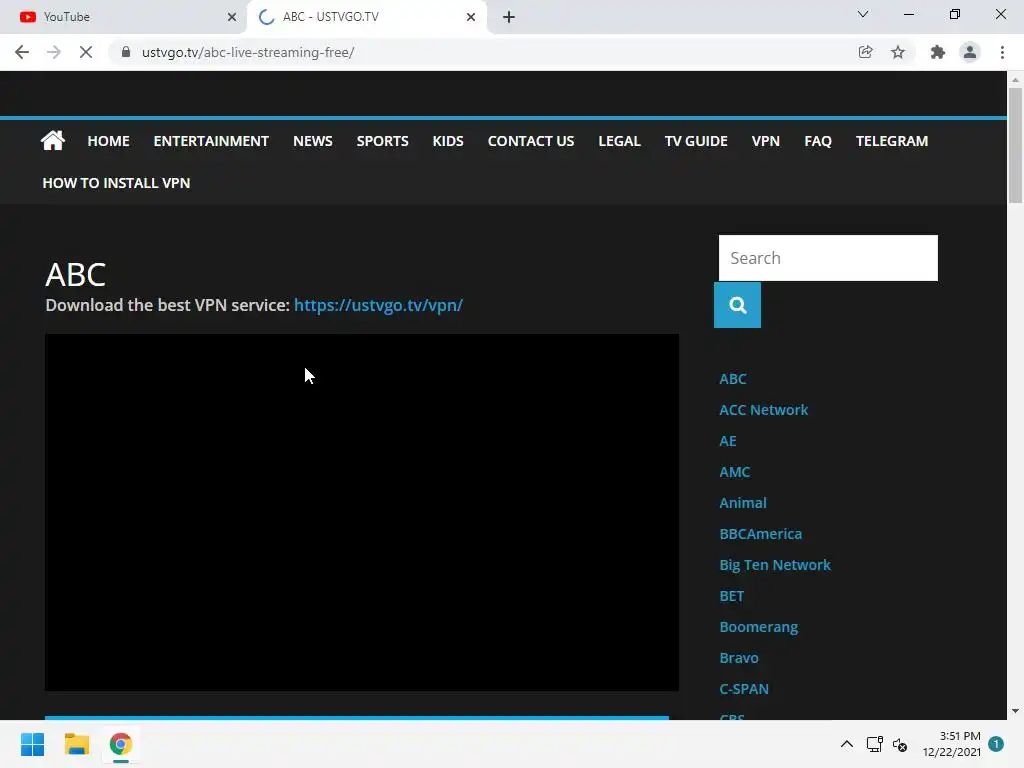Open a new tab with the plus button
Screen dimensions: 1024x768
tap(509, 17)
